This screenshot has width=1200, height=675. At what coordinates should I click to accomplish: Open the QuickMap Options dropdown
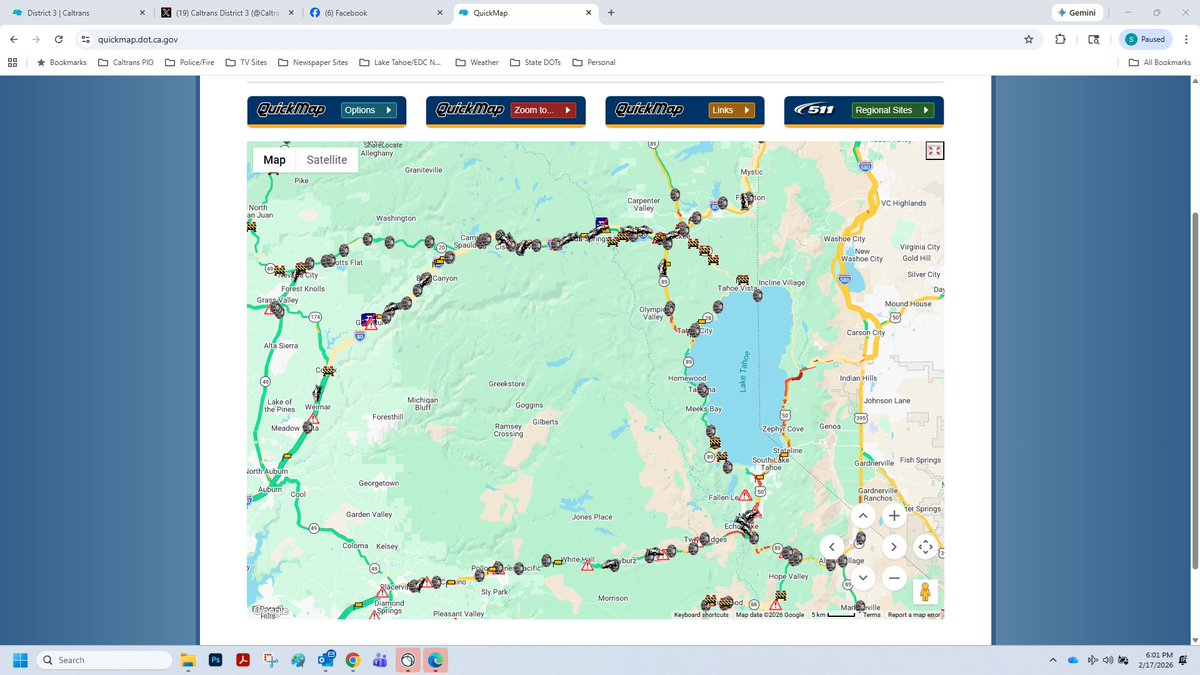point(369,110)
